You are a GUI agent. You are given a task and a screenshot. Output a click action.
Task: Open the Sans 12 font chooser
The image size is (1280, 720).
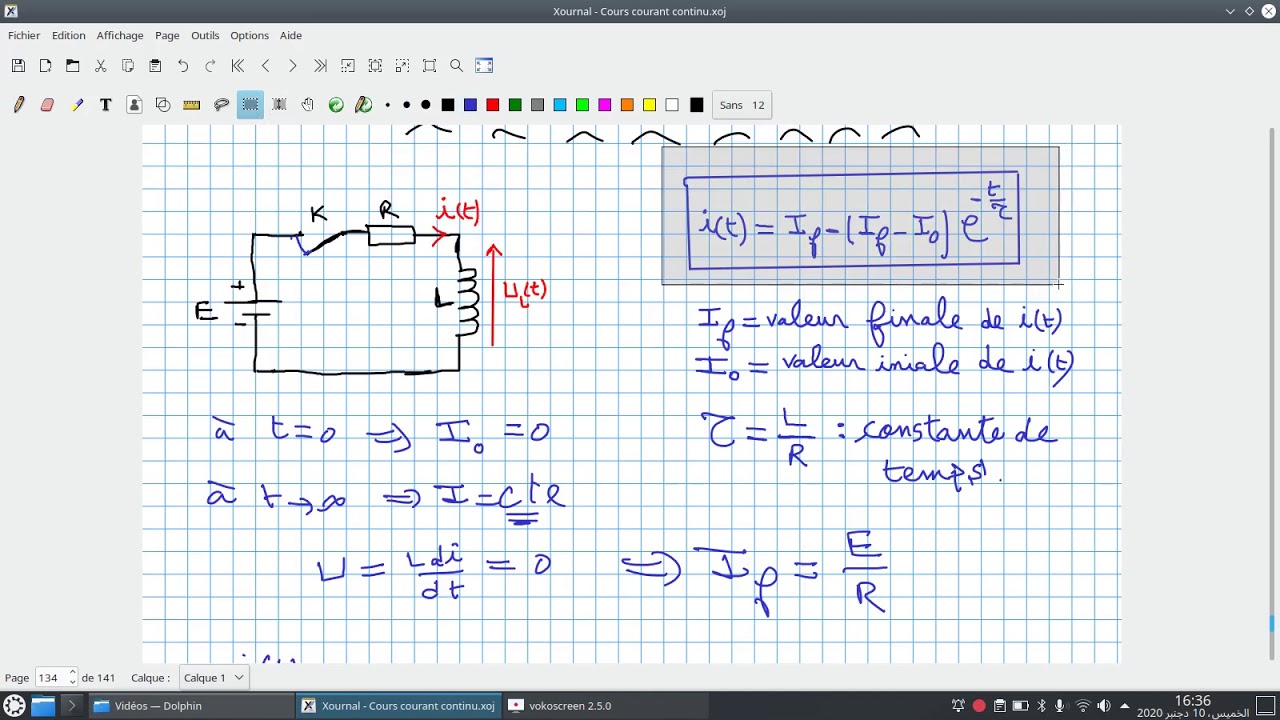(x=741, y=105)
